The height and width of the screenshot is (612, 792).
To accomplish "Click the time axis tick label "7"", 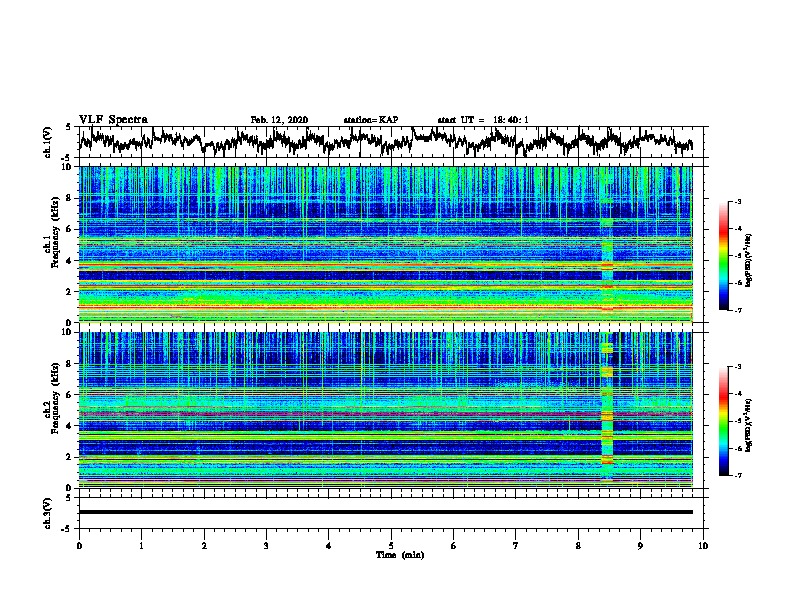I will (516, 546).
